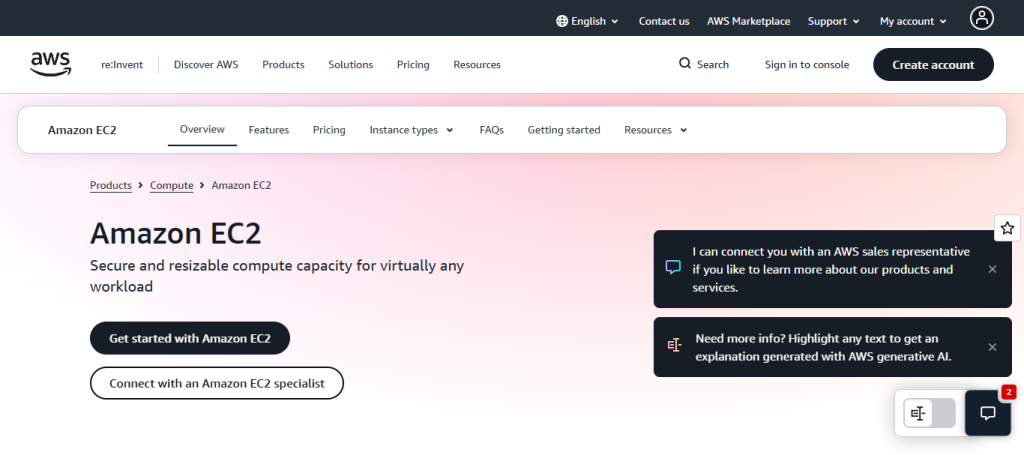This screenshot has height=455, width=1024.
Task: Open the English language dropdown
Action: (588, 21)
